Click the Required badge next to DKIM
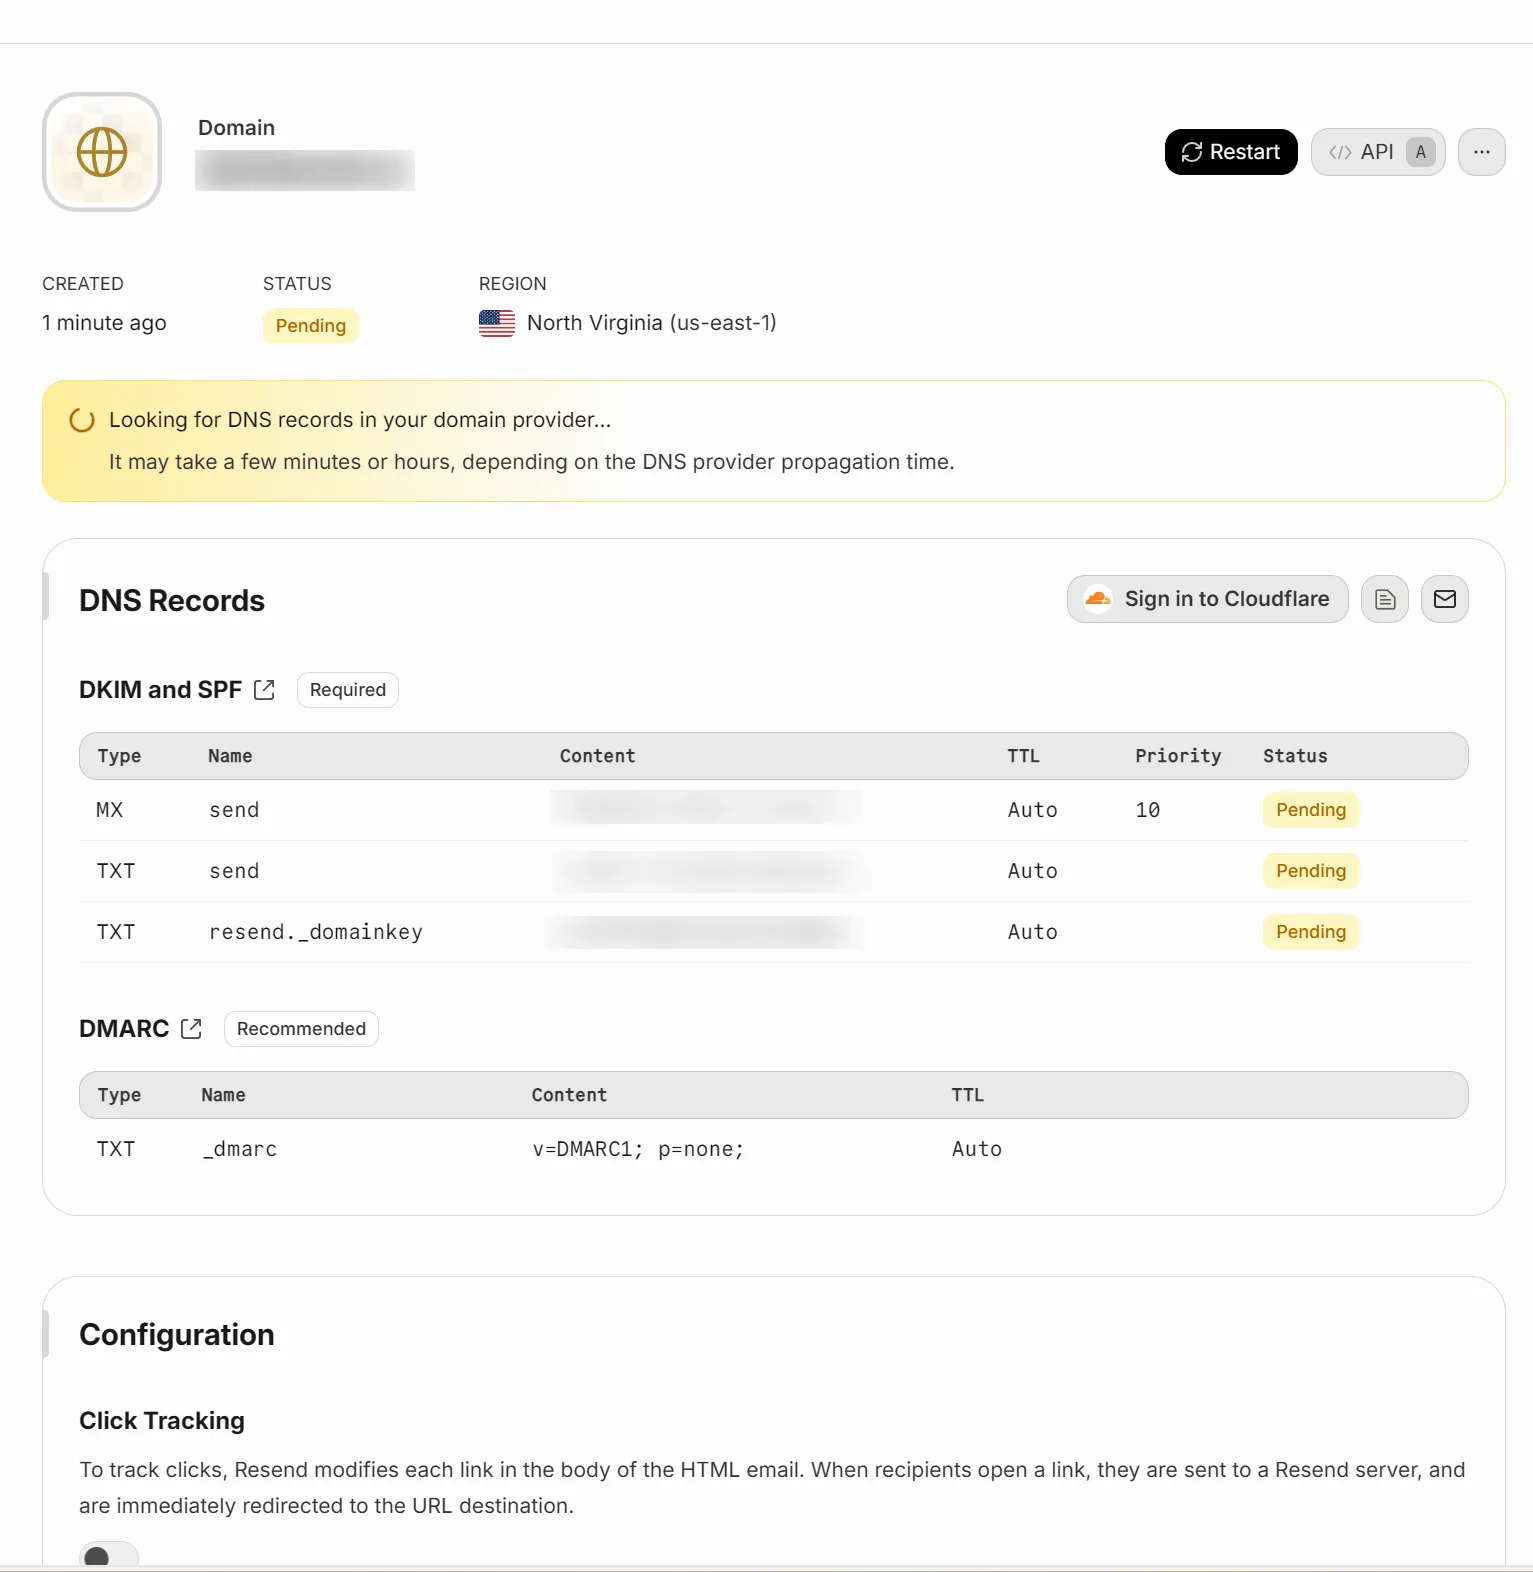1533x1572 pixels. (x=347, y=690)
